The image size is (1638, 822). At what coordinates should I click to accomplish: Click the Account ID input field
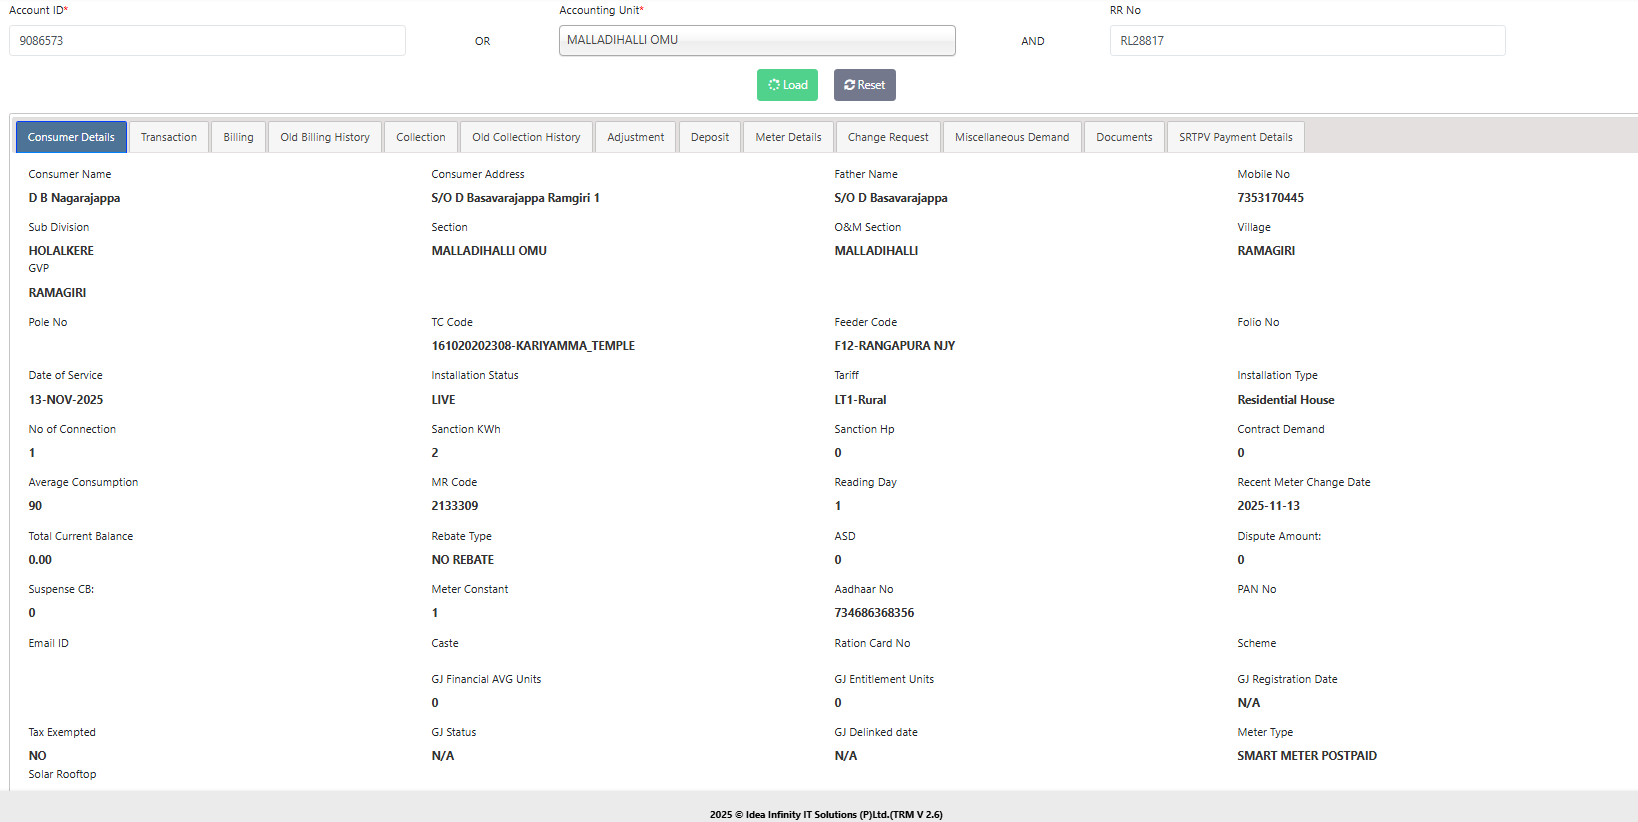[x=207, y=41]
